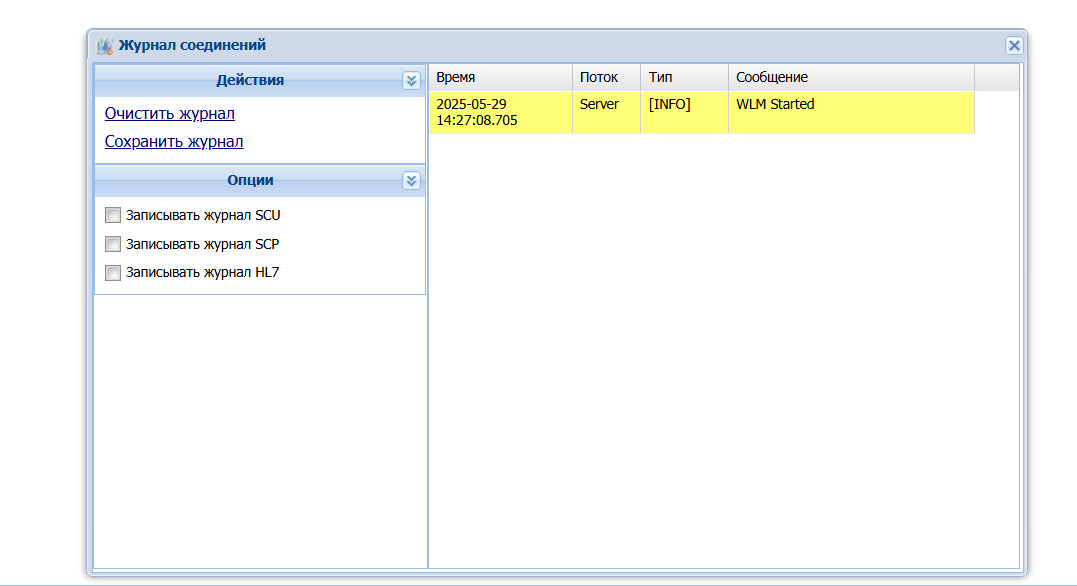Viewport: 1077px width, 586px height.
Task: Collapse the Действия panel with chevron icon
Action: point(411,80)
